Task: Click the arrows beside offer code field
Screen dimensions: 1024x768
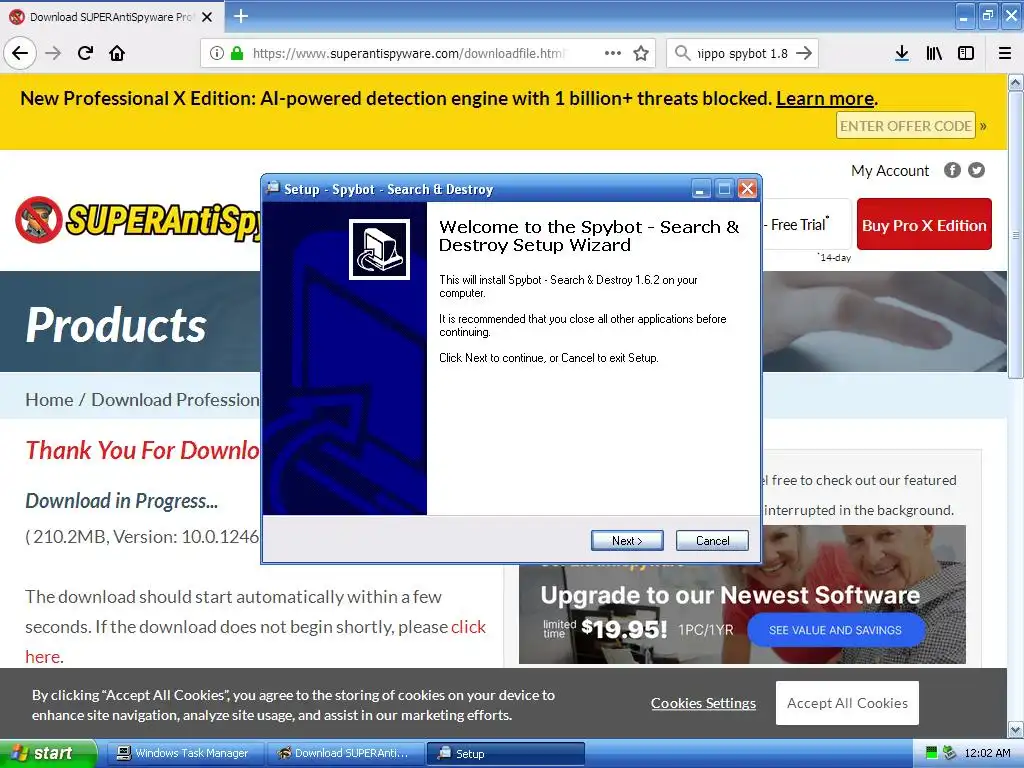Action: pyautogui.click(x=984, y=126)
